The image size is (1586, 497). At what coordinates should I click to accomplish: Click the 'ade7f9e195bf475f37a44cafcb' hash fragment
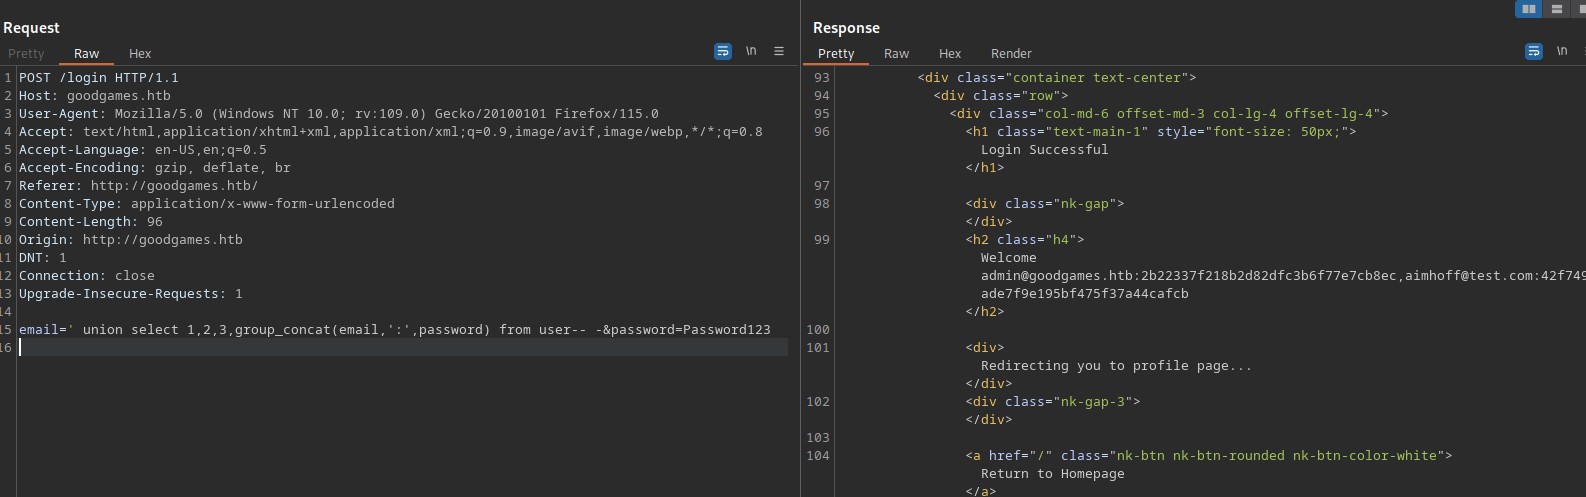1085,294
